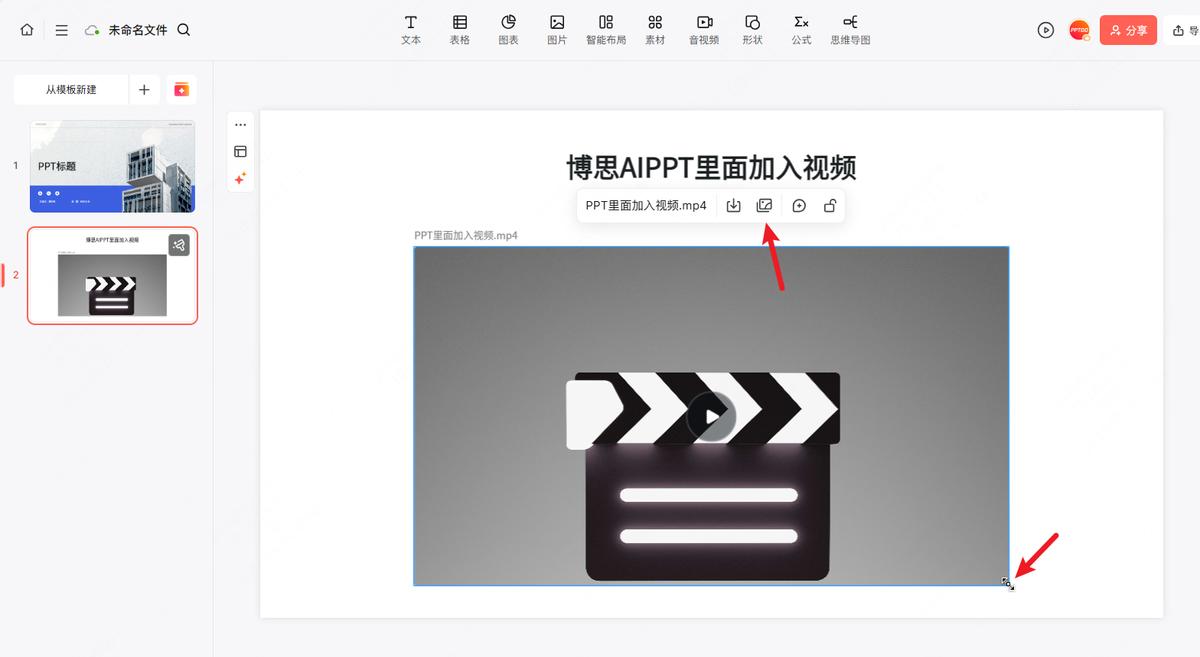The width and height of the screenshot is (1200, 657).
Task: Select slide 1 thumbnail in sidebar
Action: click(112, 165)
